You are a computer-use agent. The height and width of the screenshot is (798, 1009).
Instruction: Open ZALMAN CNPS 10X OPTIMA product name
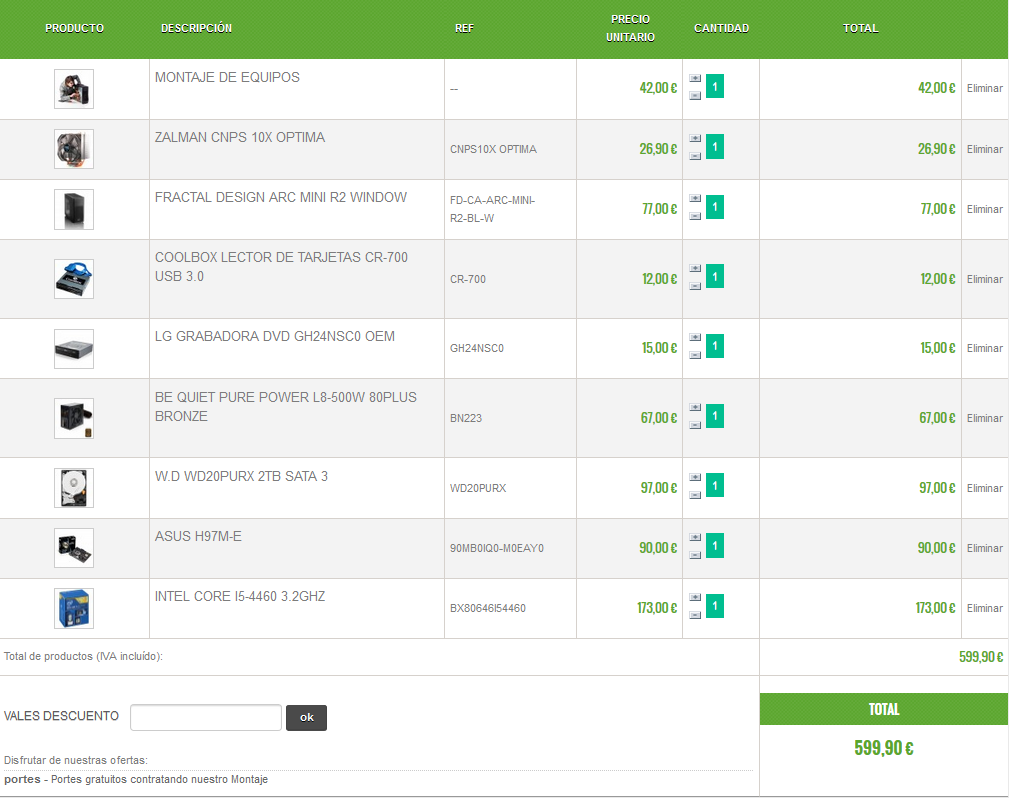pos(239,137)
